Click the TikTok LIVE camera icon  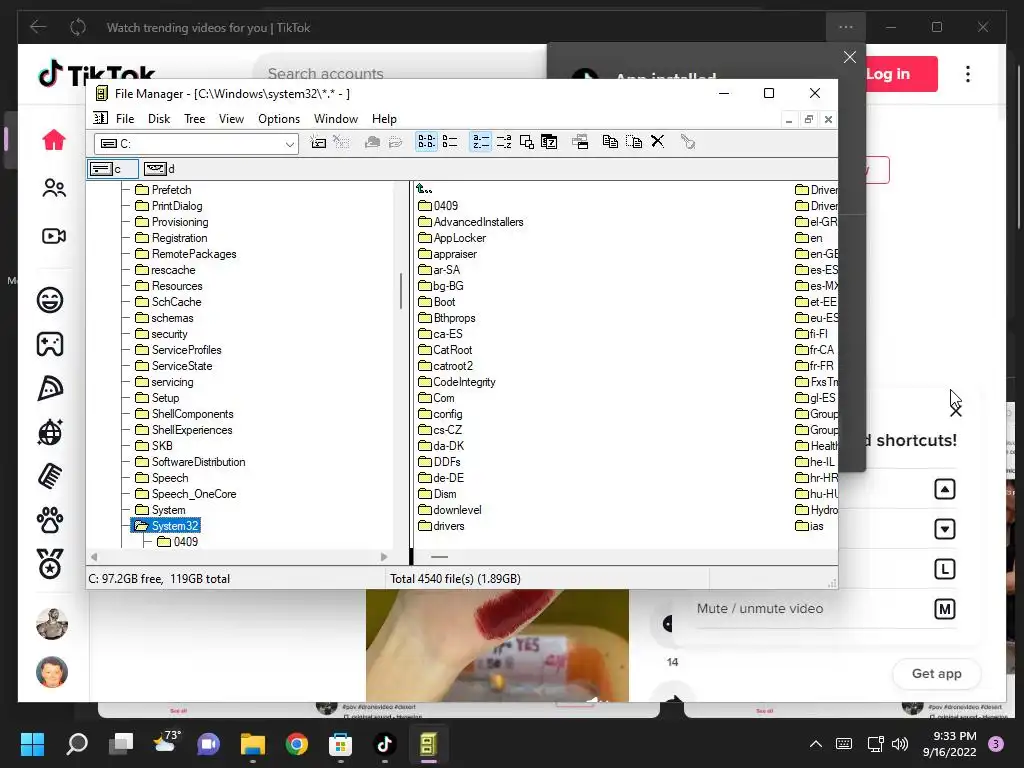click(54, 236)
